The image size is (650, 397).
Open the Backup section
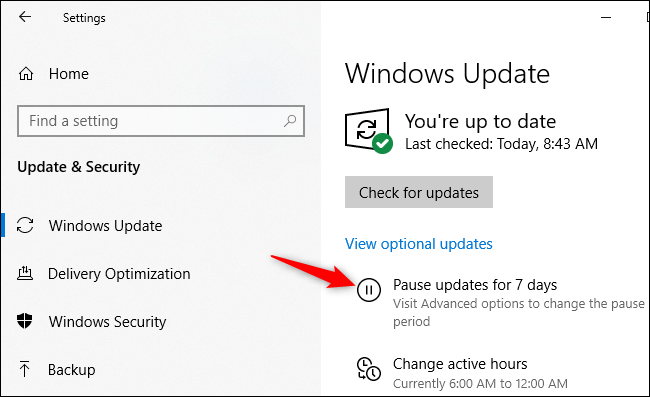pyautogui.click(x=72, y=370)
